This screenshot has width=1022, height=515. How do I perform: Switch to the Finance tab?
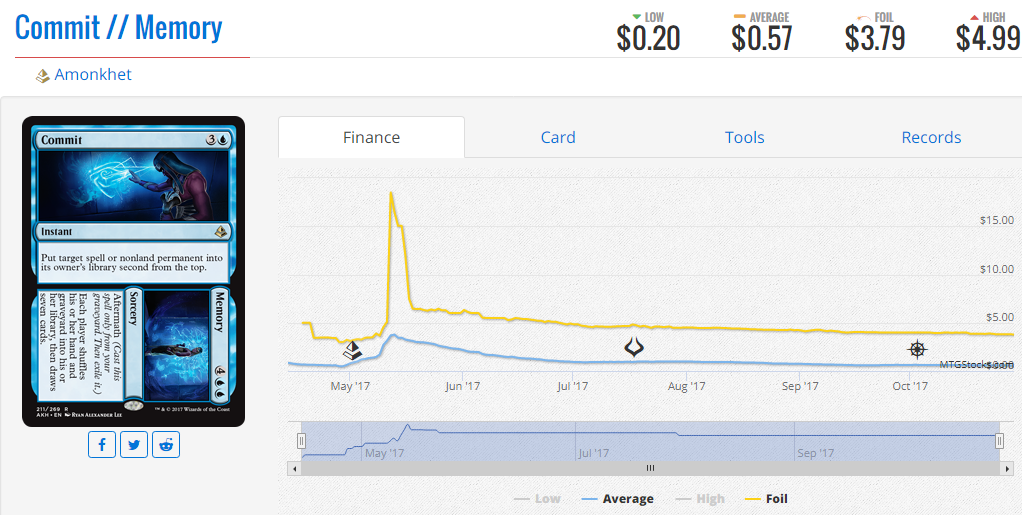[372, 138]
